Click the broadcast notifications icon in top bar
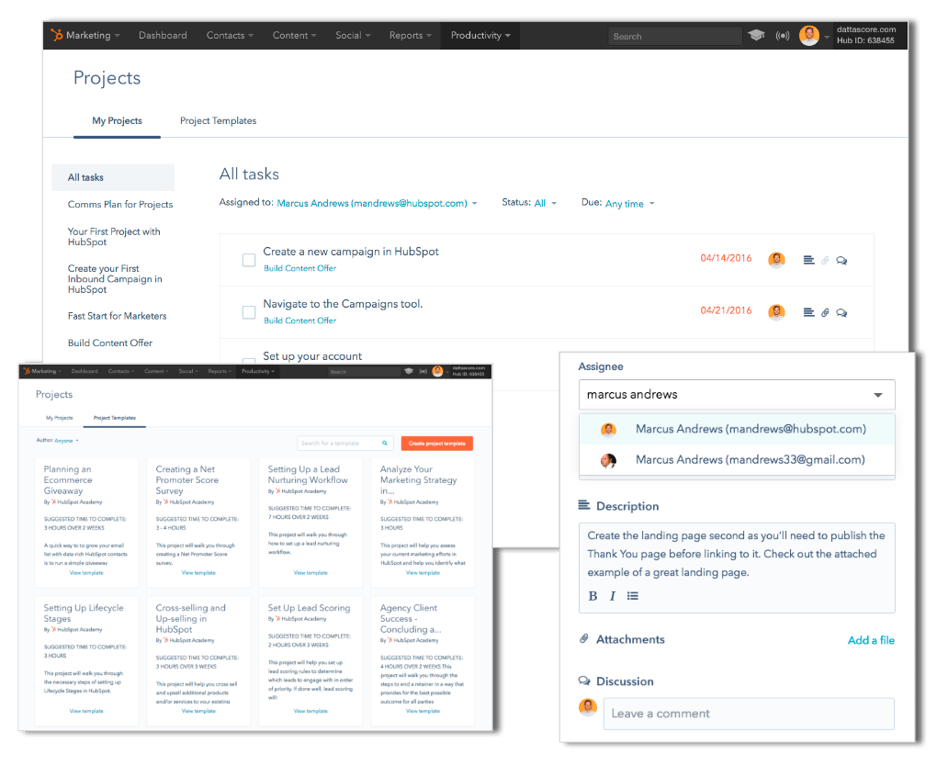The image size is (948, 765). pyautogui.click(x=781, y=35)
